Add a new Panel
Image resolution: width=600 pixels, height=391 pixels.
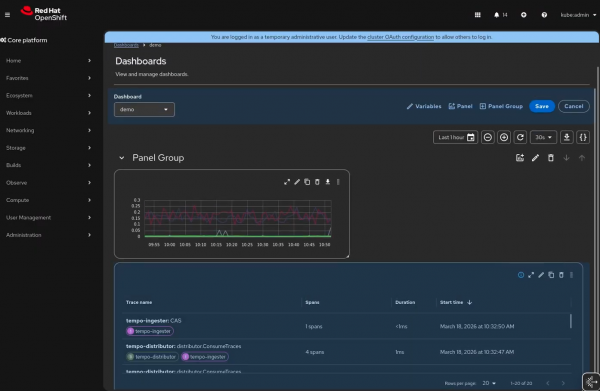point(461,106)
